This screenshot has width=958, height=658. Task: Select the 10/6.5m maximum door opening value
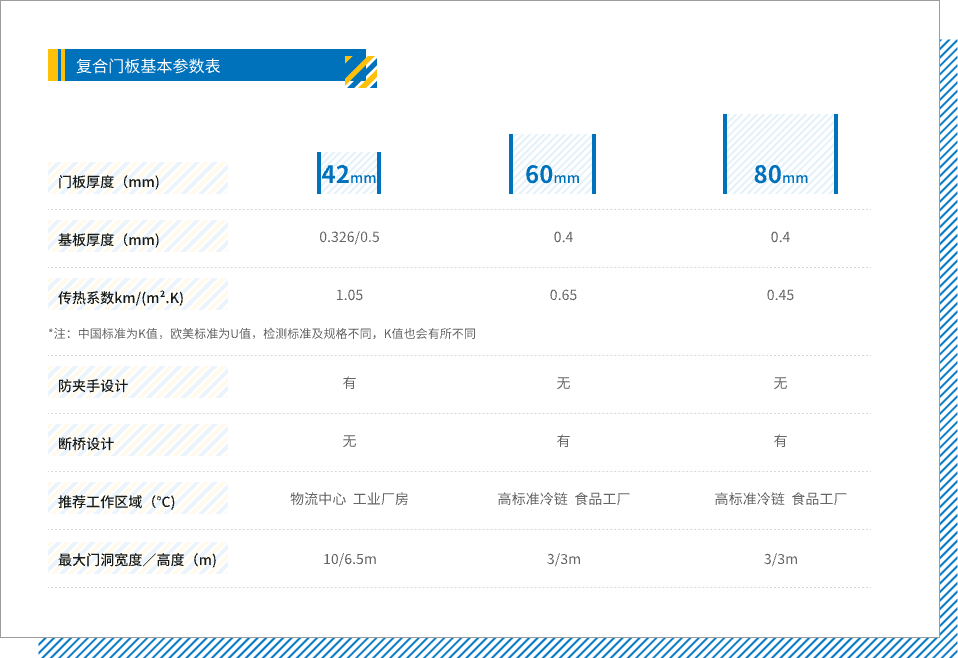[x=349, y=559]
